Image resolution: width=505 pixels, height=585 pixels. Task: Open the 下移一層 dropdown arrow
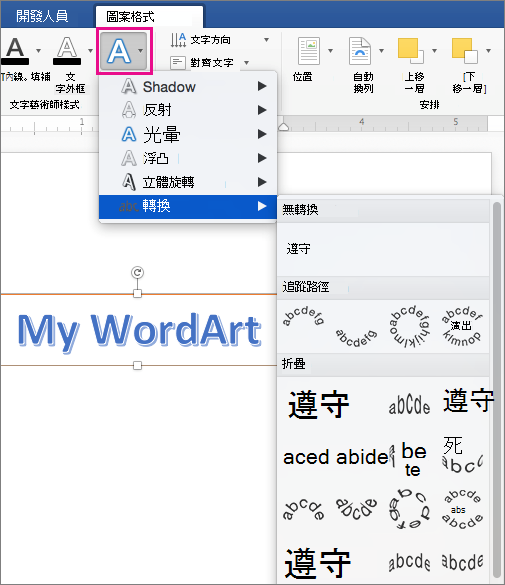489,51
